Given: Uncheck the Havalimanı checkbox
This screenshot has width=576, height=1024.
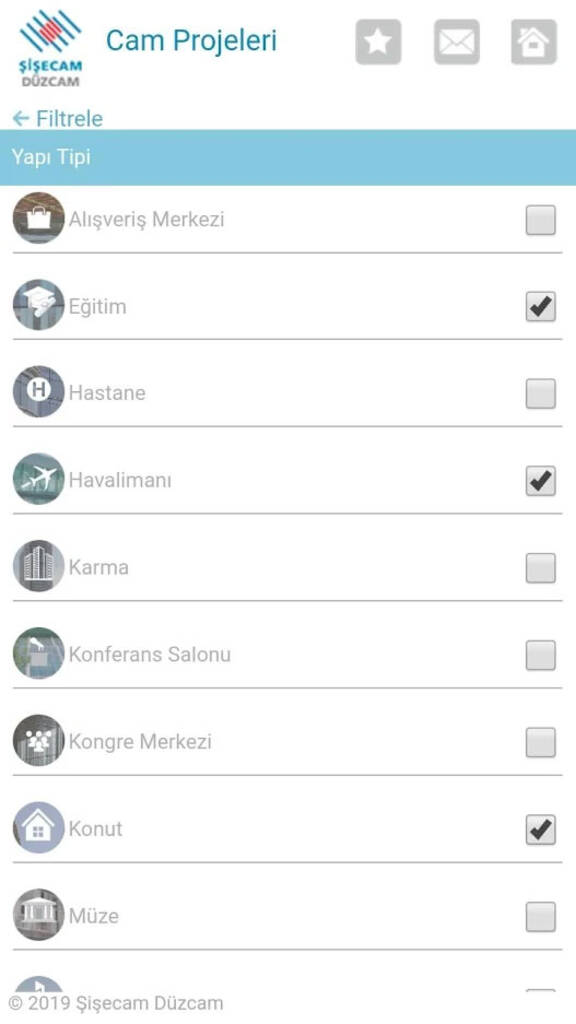Looking at the screenshot, I should (x=541, y=481).
